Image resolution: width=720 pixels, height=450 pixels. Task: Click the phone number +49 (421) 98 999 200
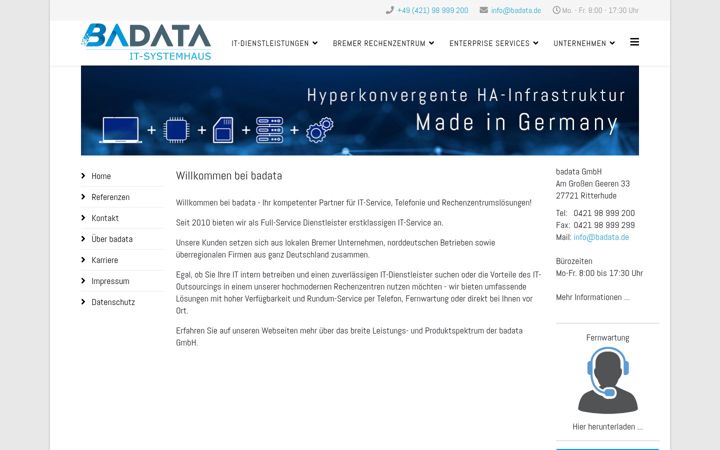coord(433,10)
